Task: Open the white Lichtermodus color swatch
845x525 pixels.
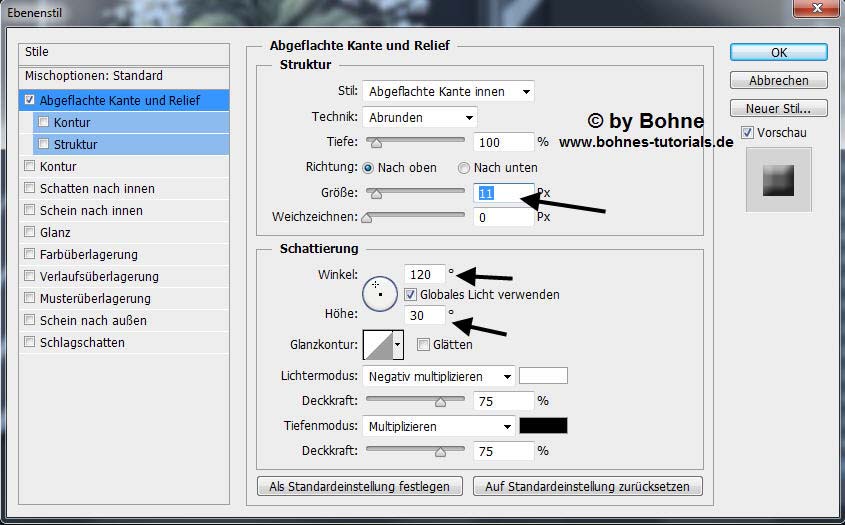Action: [x=543, y=376]
